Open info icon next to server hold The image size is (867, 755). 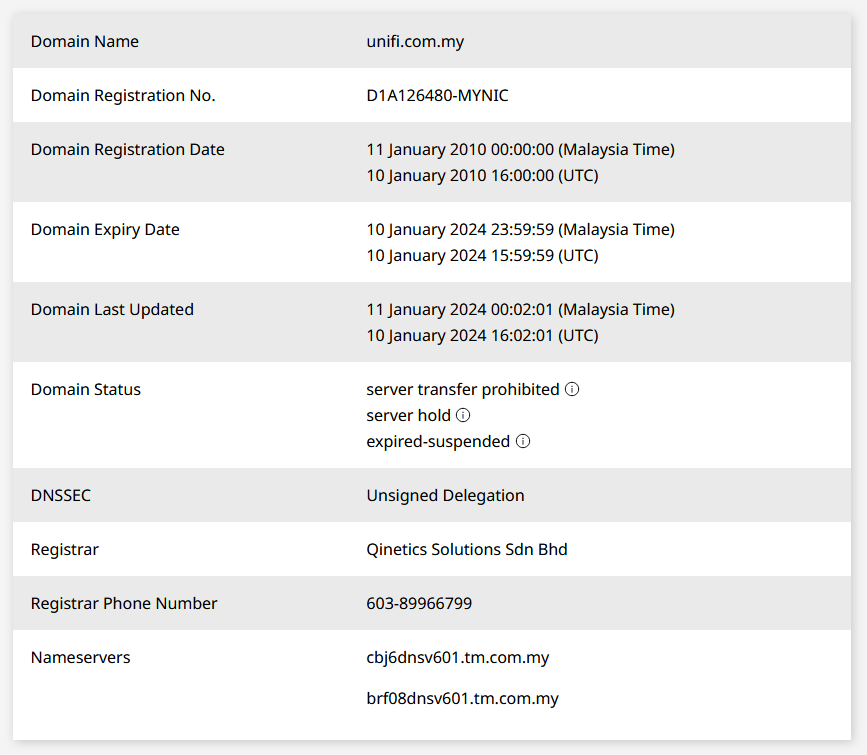click(463, 415)
